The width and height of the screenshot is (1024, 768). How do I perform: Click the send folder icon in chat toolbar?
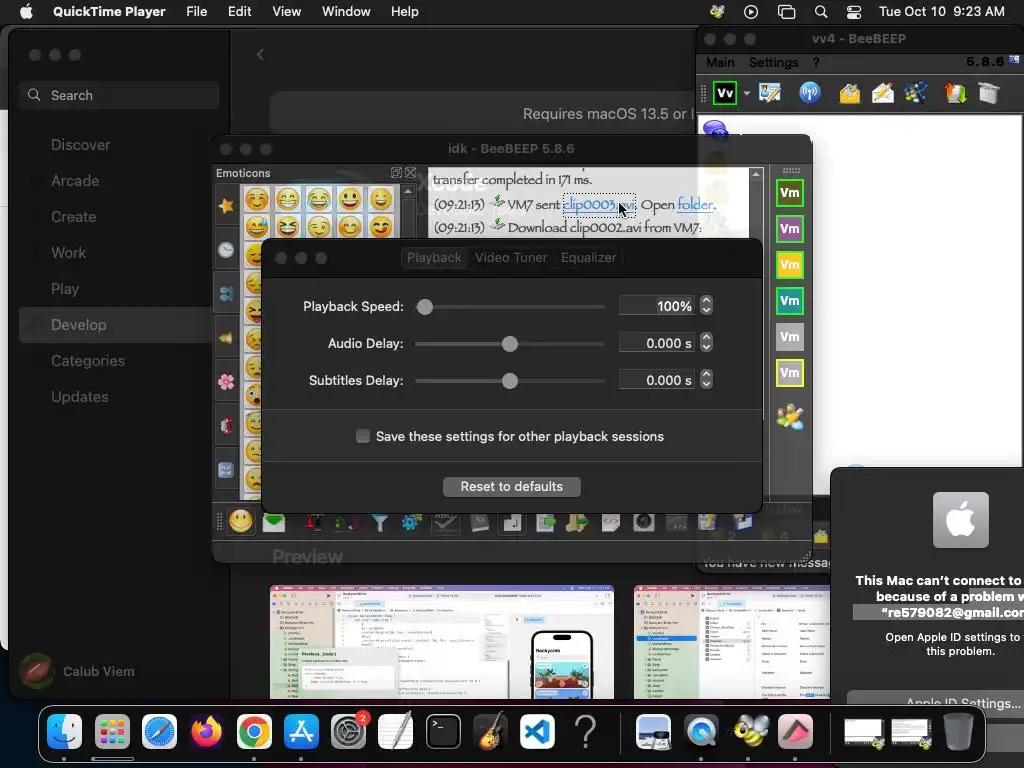pyautogui.click(x=577, y=522)
